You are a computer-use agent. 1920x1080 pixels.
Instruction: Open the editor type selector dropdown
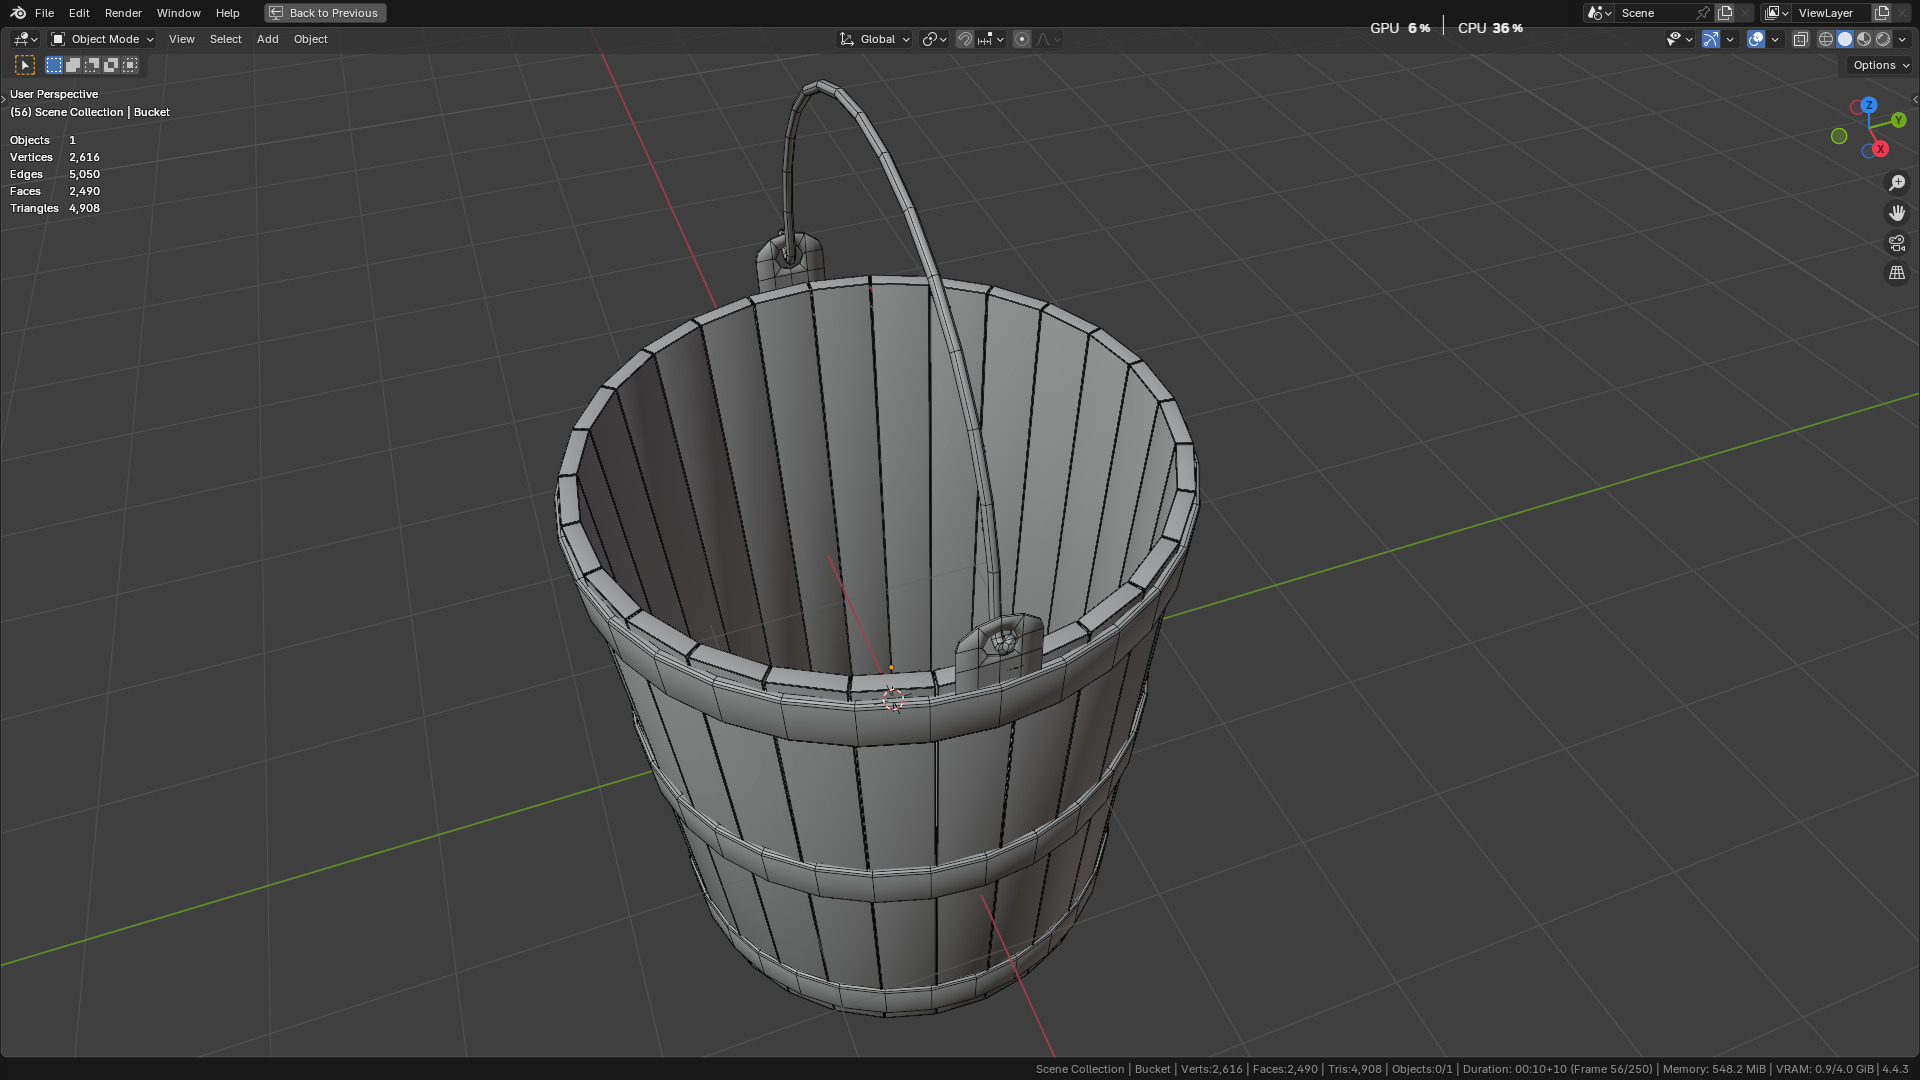click(x=25, y=39)
